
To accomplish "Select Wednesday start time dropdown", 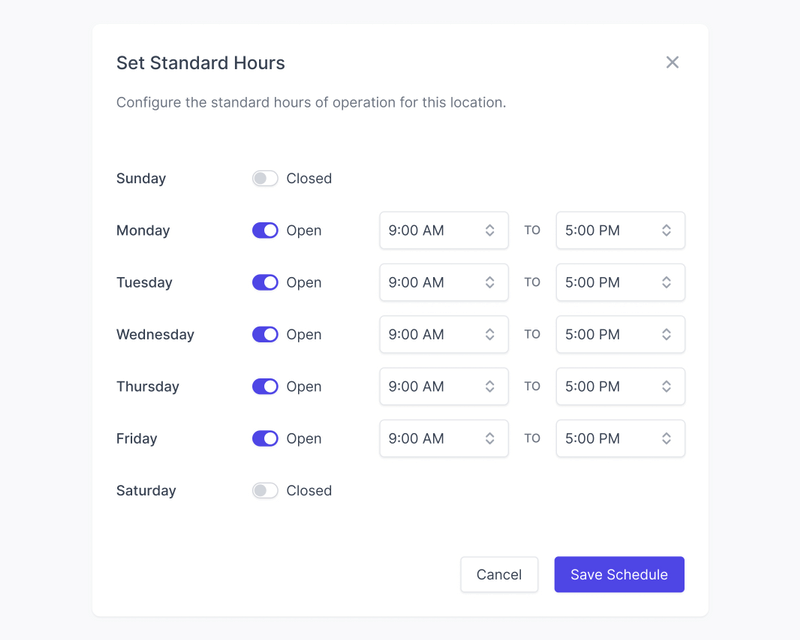I will [x=443, y=335].
